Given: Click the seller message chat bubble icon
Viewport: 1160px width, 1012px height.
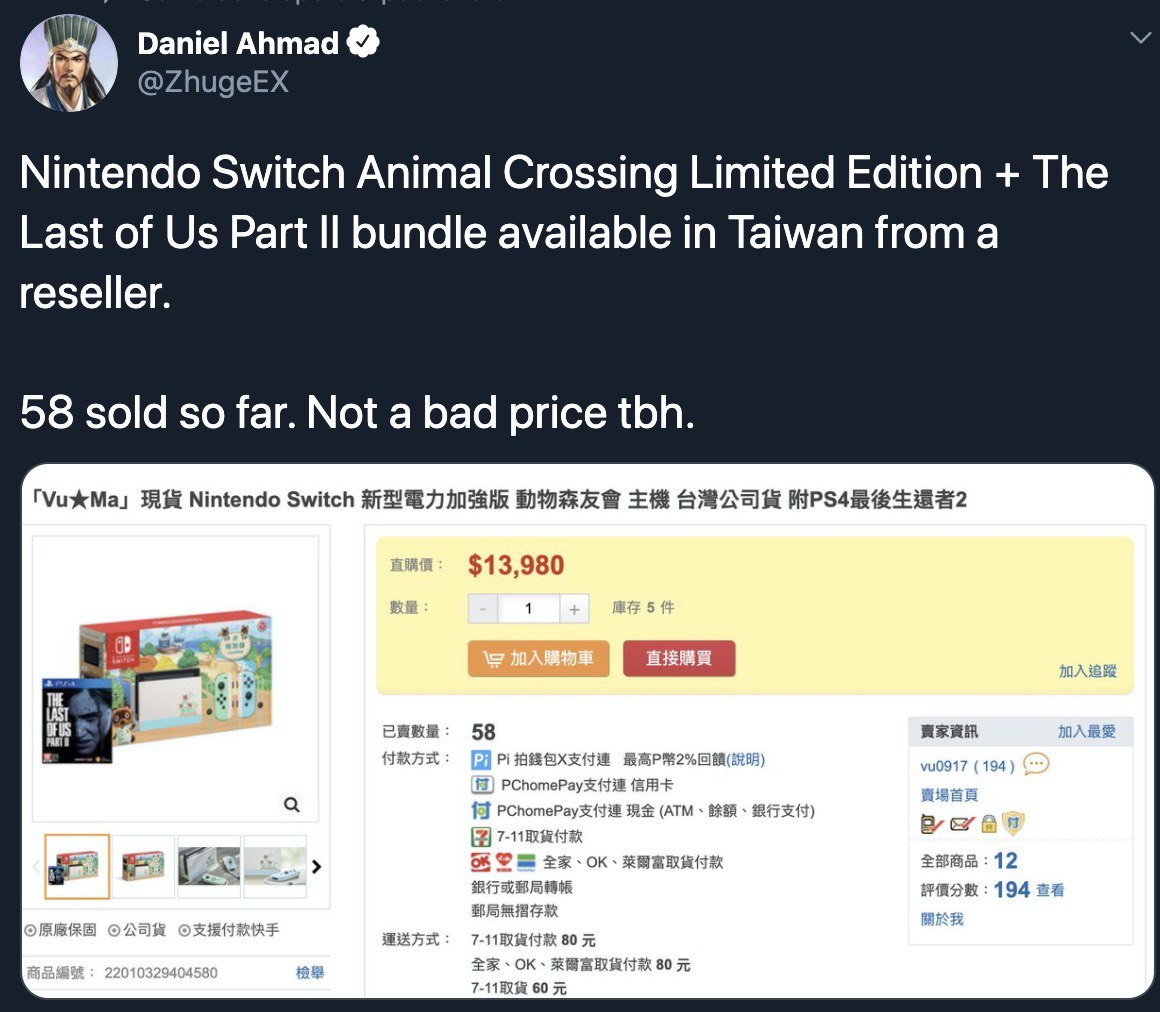Looking at the screenshot, I should tap(1037, 764).
